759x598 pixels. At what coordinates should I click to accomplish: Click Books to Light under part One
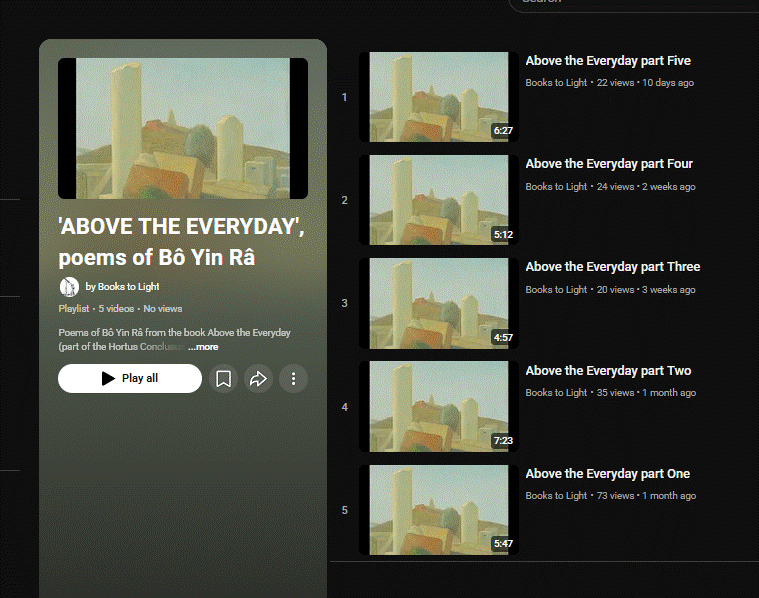(x=556, y=496)
